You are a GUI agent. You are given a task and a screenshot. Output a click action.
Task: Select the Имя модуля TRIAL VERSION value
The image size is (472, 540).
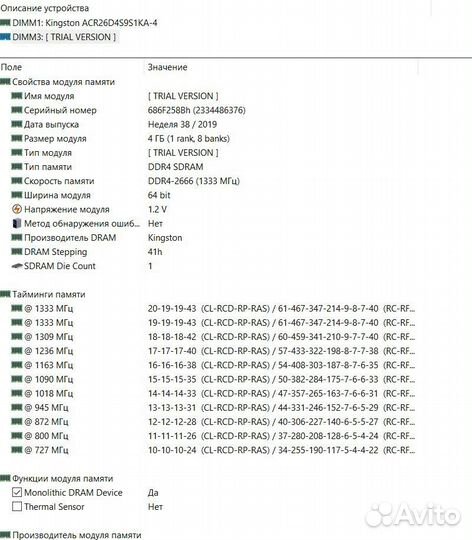pos(183,96)
